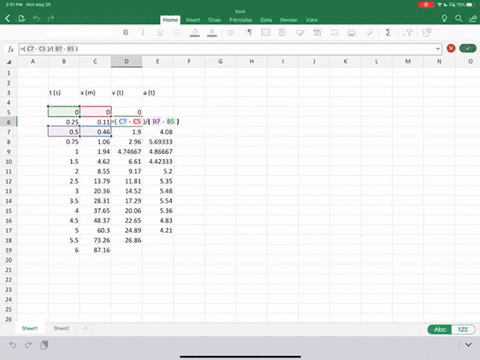
Task: Toggle italic formatting
Action: 143,33
